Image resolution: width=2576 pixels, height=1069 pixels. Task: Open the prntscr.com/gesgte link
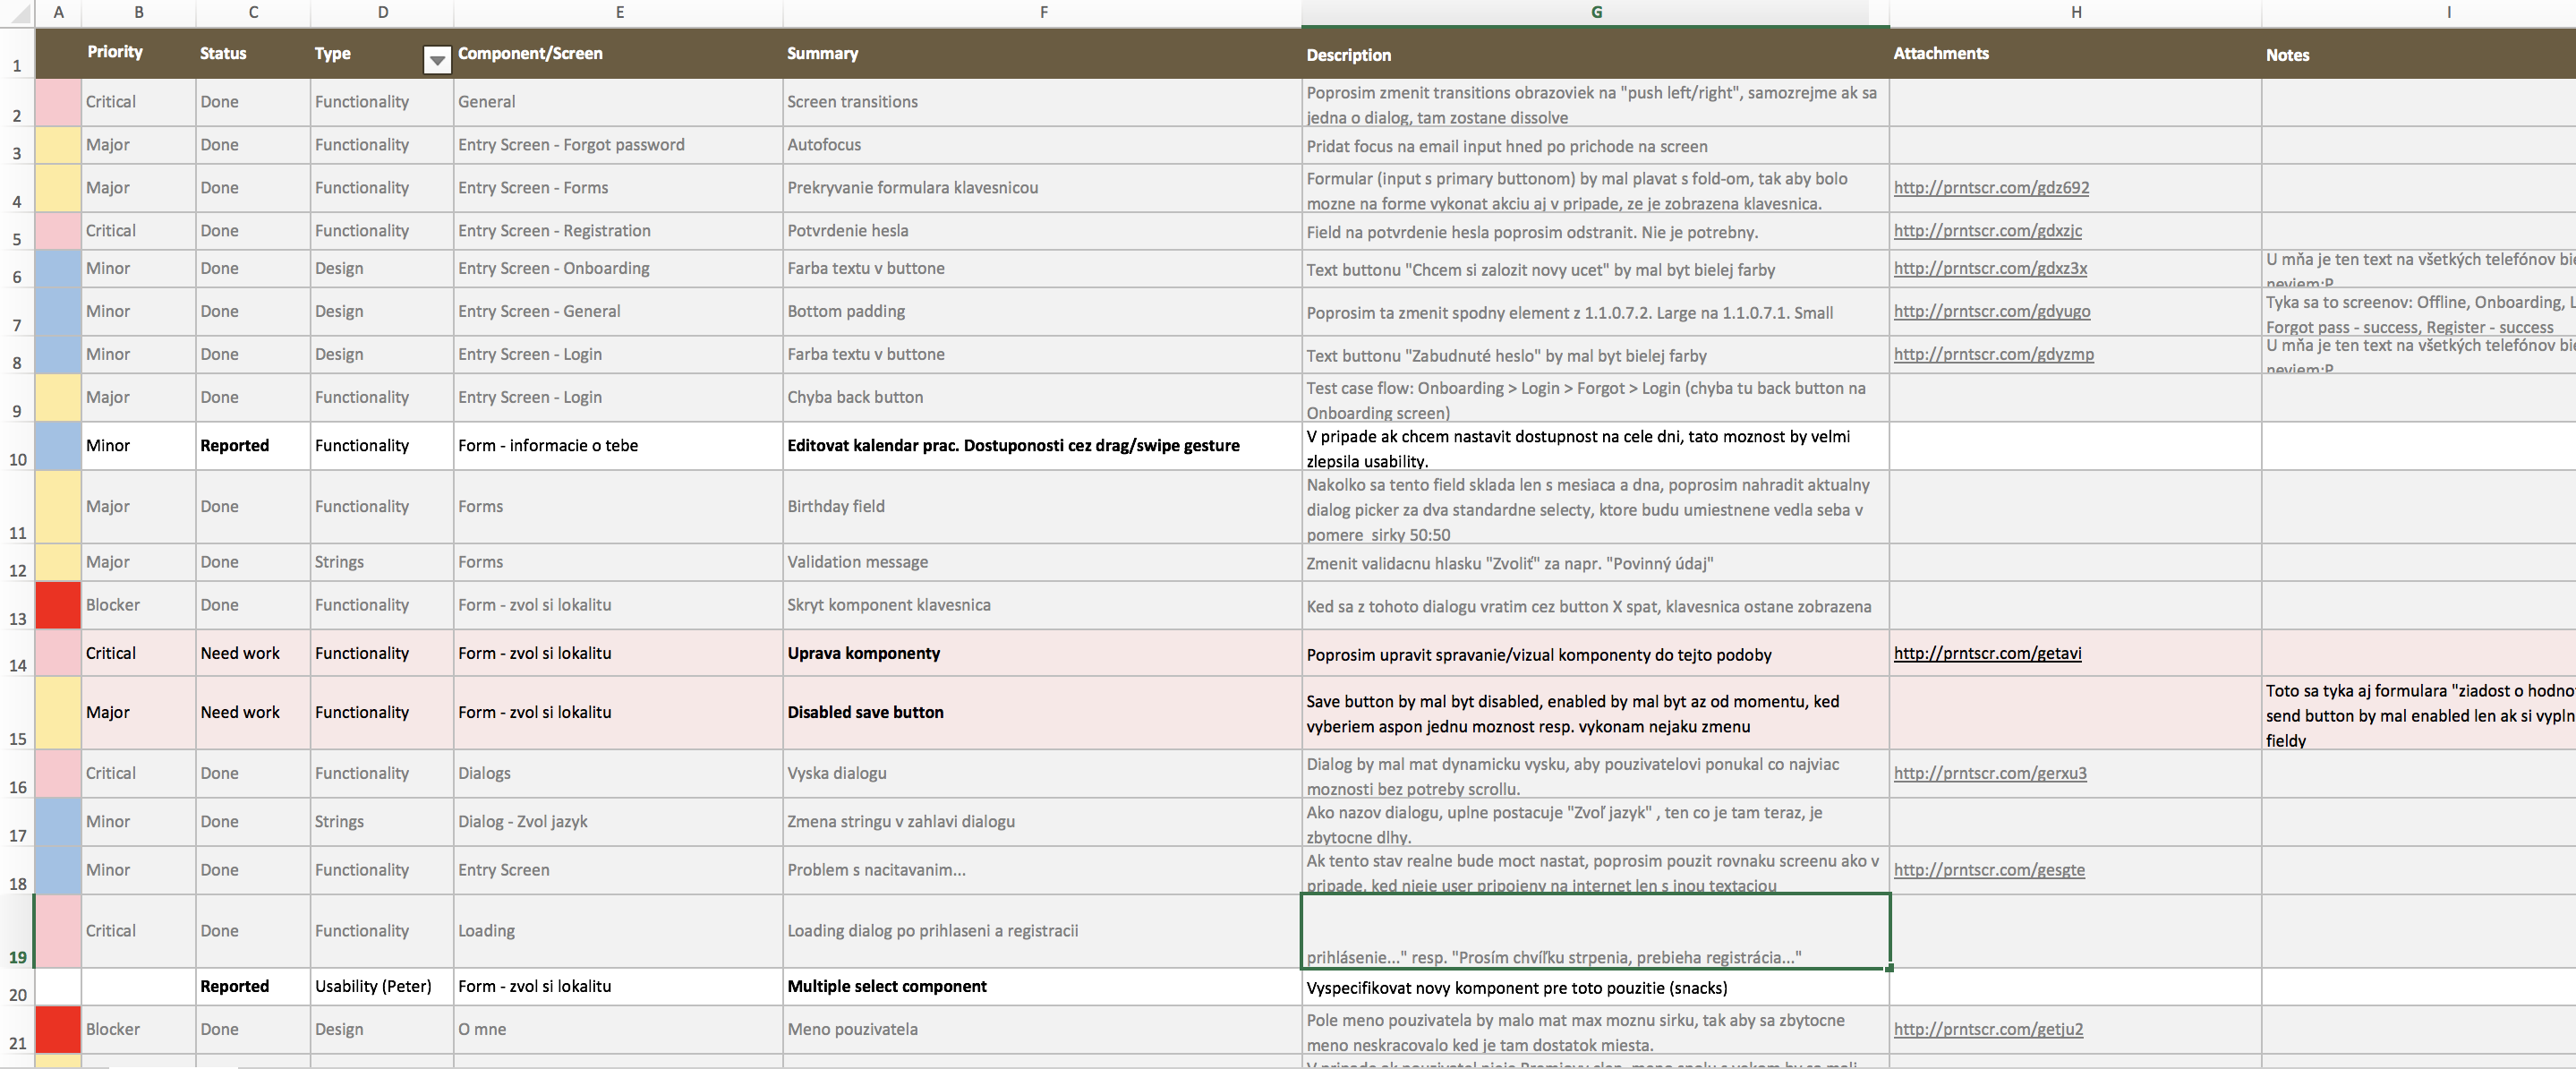1989,871
